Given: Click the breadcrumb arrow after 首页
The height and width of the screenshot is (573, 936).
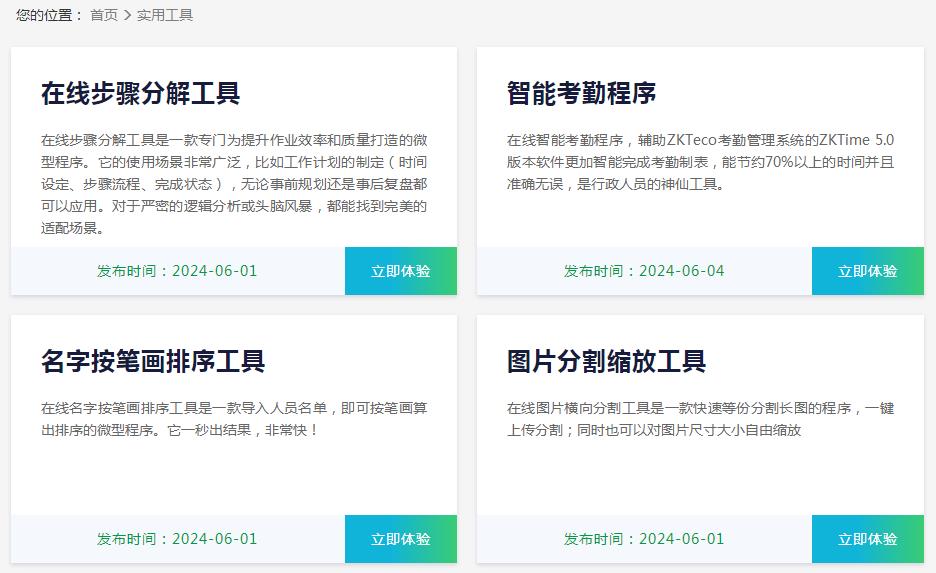Looking at the screenshot, I should (127, 15).
